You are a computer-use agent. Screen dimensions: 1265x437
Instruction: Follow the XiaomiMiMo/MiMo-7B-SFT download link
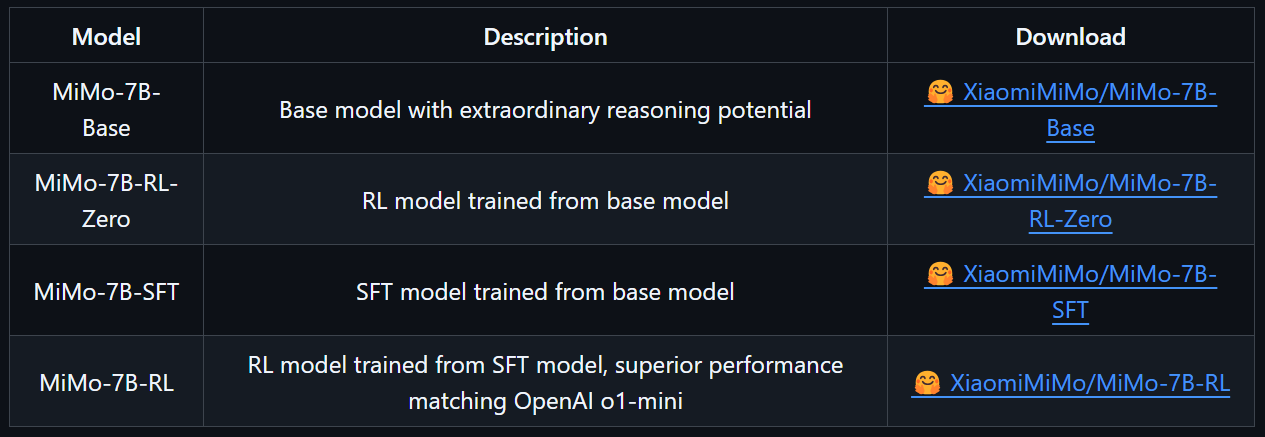[x=1089, y=274]
